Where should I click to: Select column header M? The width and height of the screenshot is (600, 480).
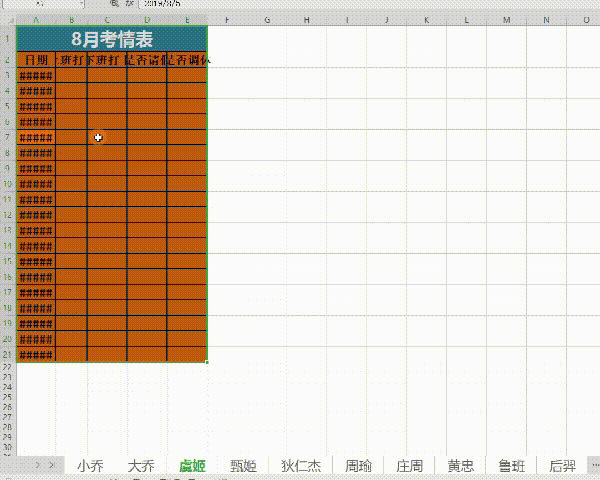507,20
